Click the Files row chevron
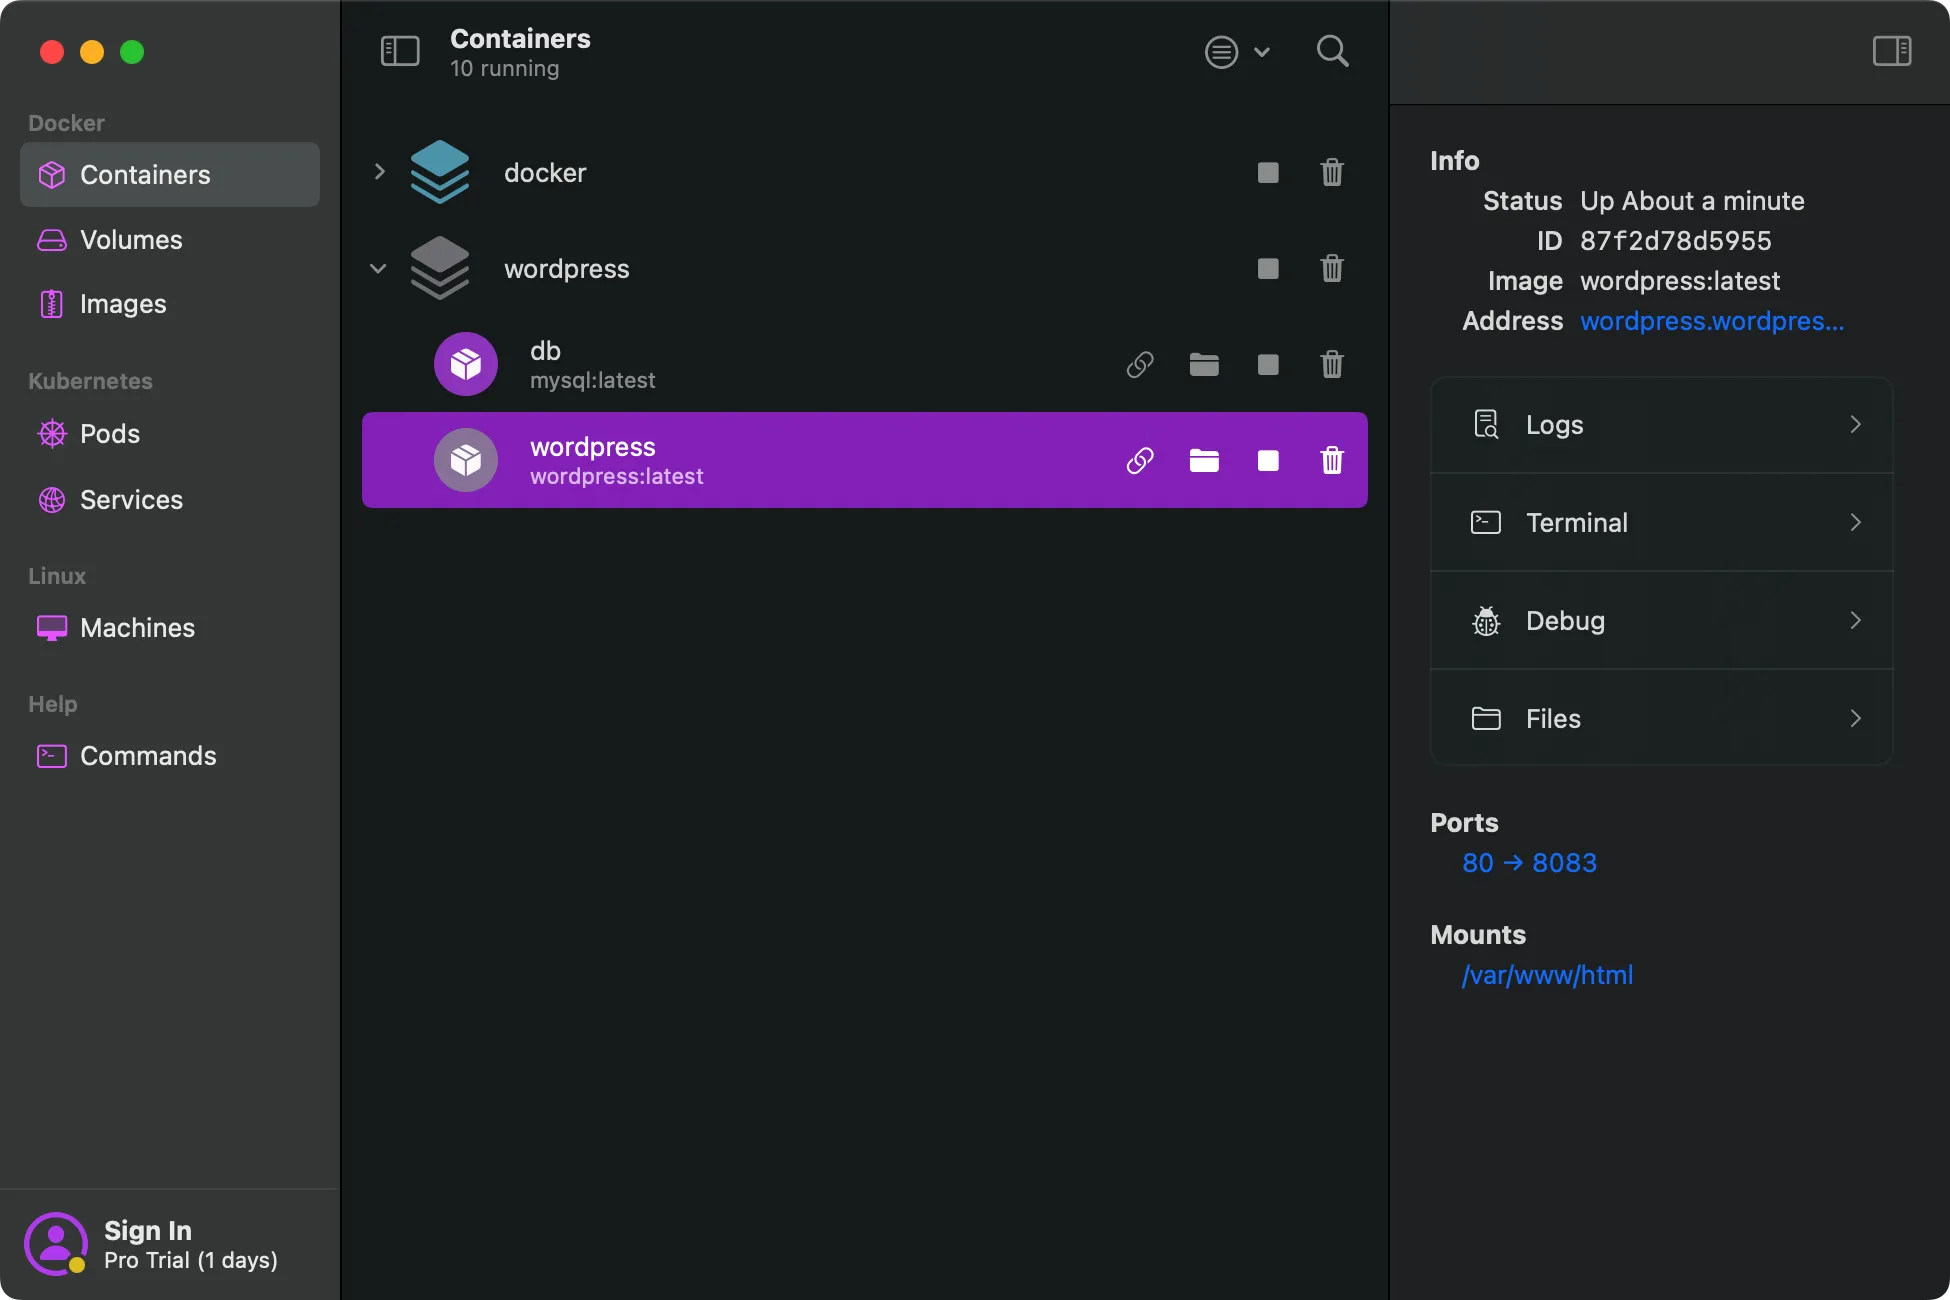 [x=1855, y=719]
